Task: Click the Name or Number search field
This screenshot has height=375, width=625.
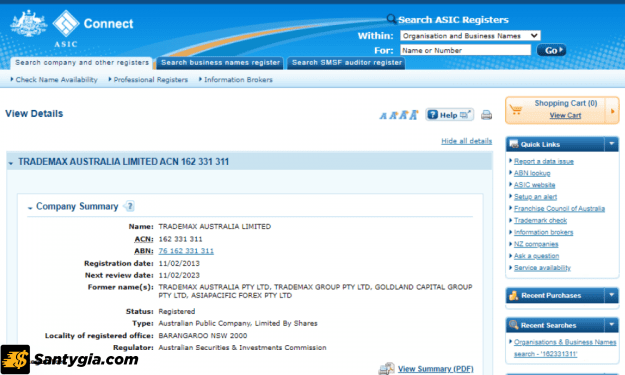Action: (466, 50)
